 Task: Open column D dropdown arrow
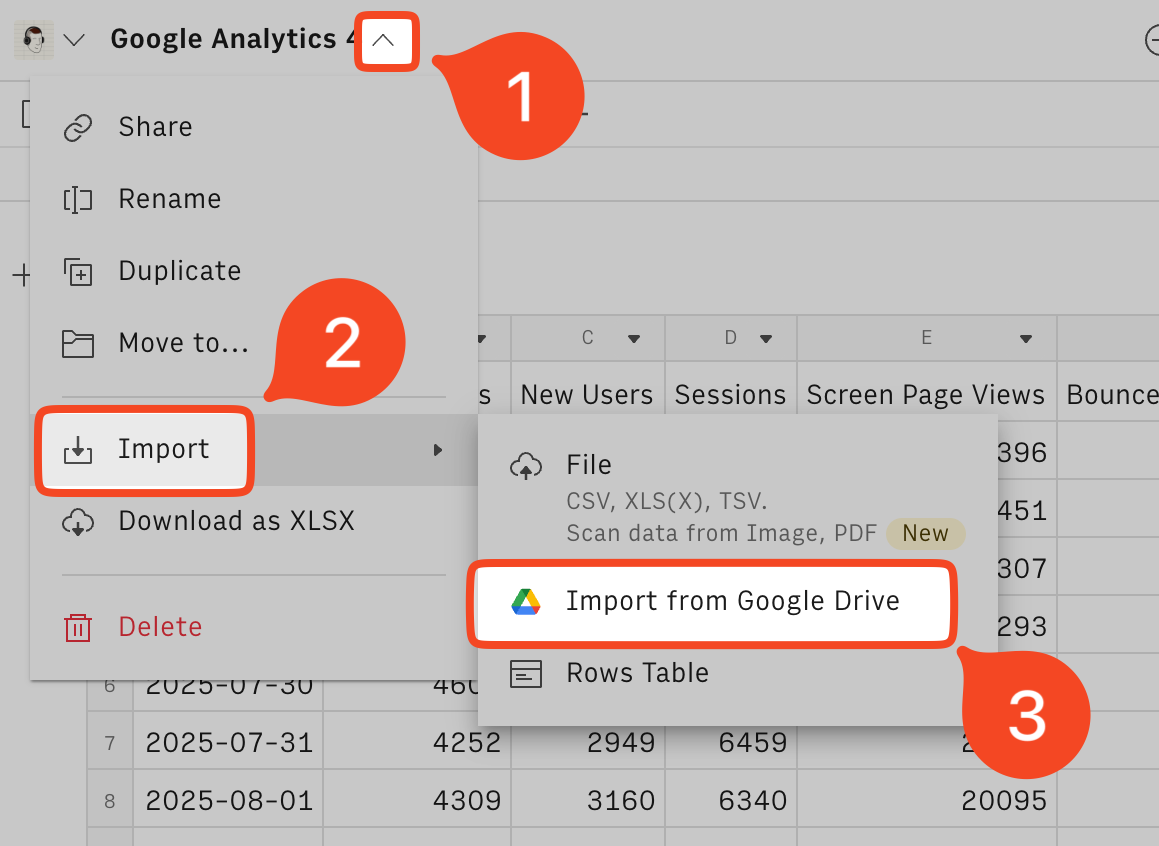tap(766, 339)
